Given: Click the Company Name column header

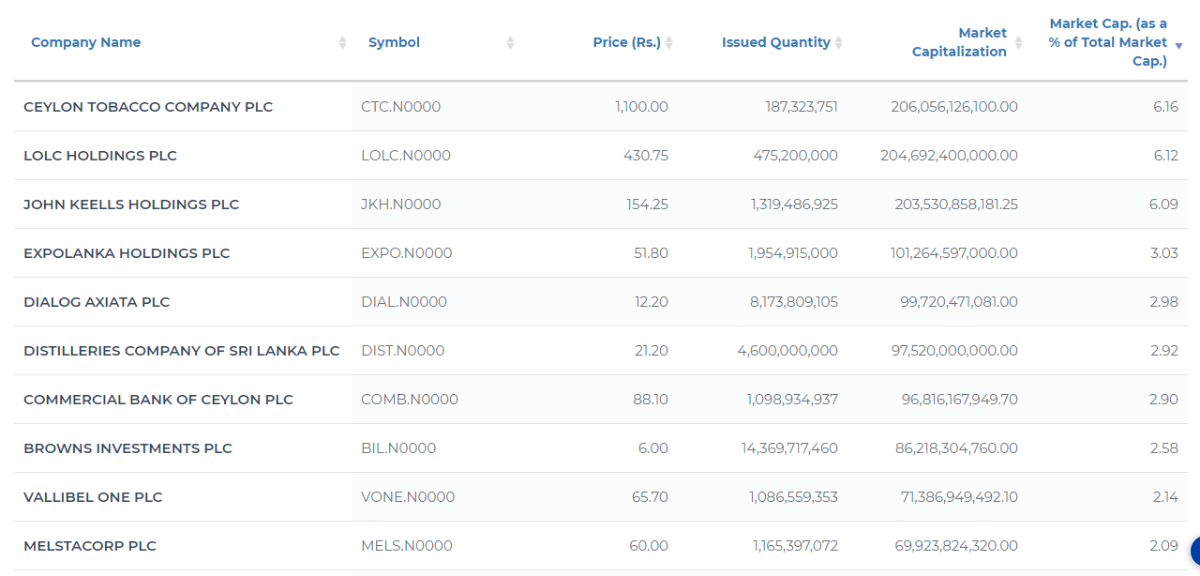Looking at the screenshot, I should click(86, 42).
